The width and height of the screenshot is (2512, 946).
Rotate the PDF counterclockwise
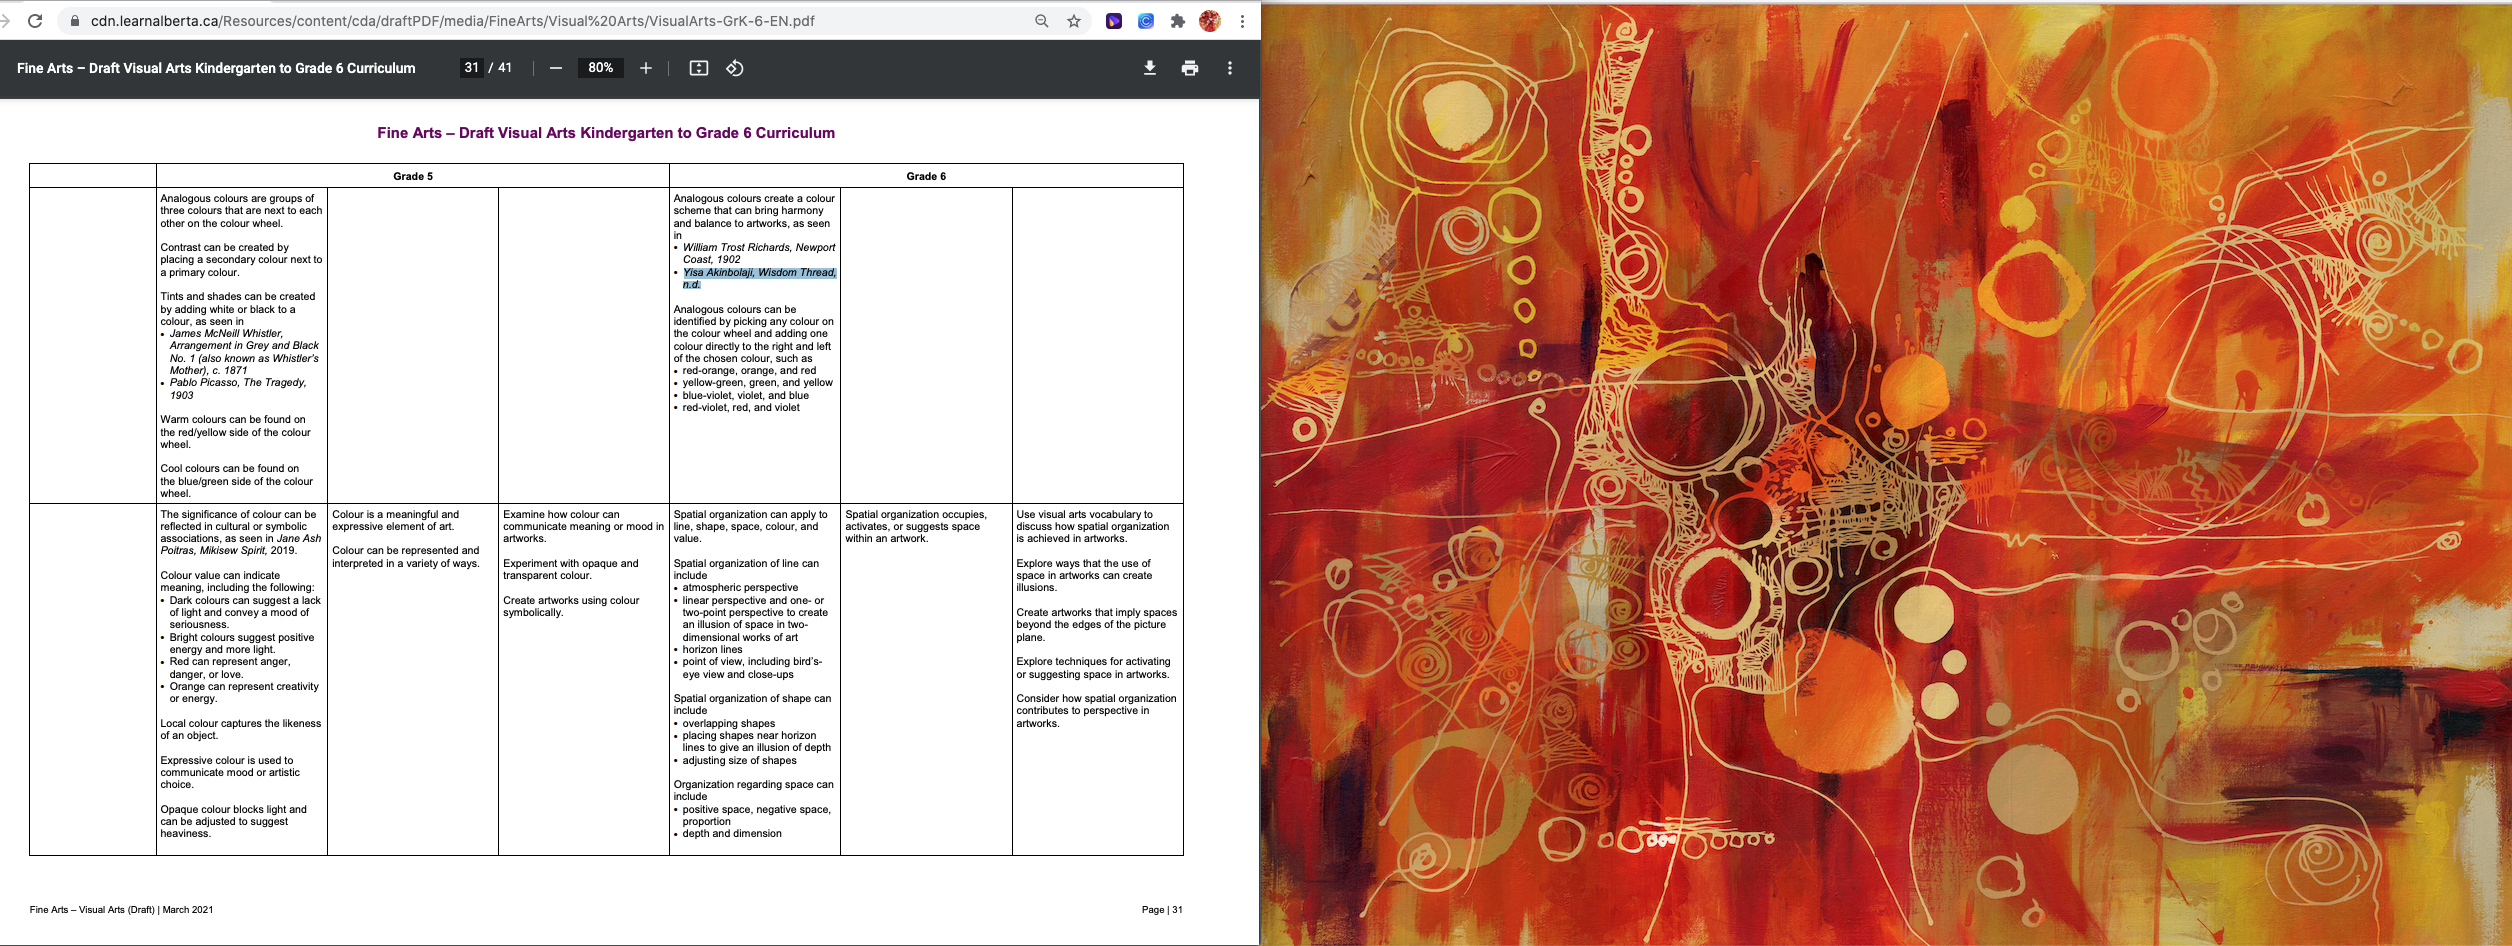[x=735, y=68]
